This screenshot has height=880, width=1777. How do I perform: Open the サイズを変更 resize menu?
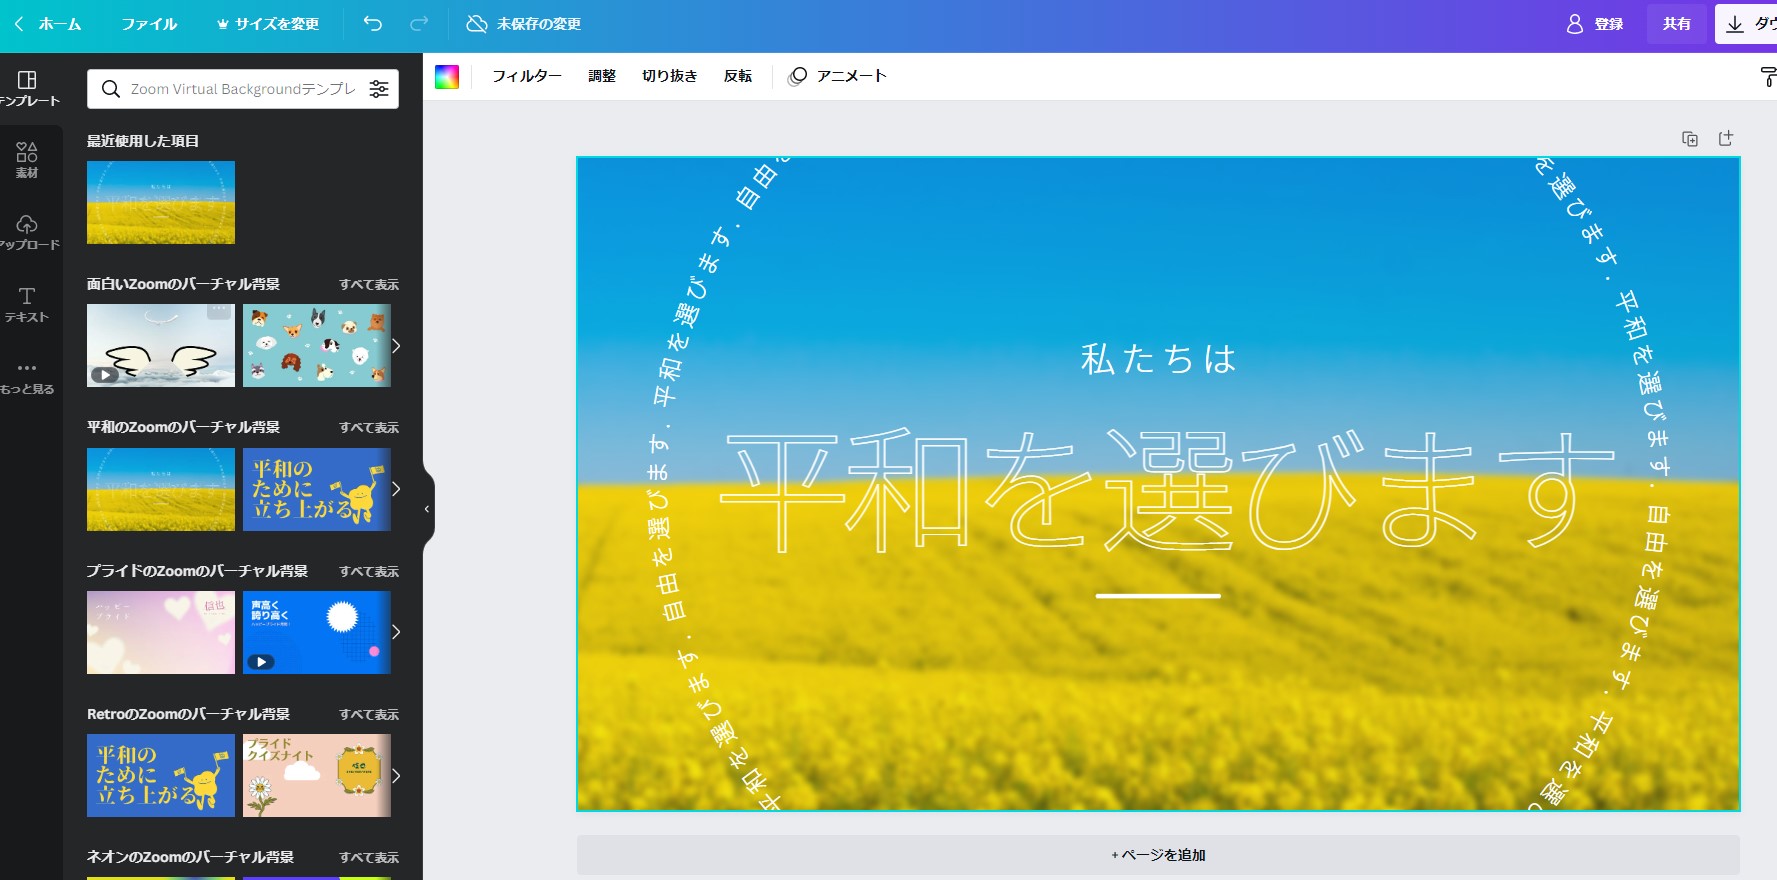268,24
